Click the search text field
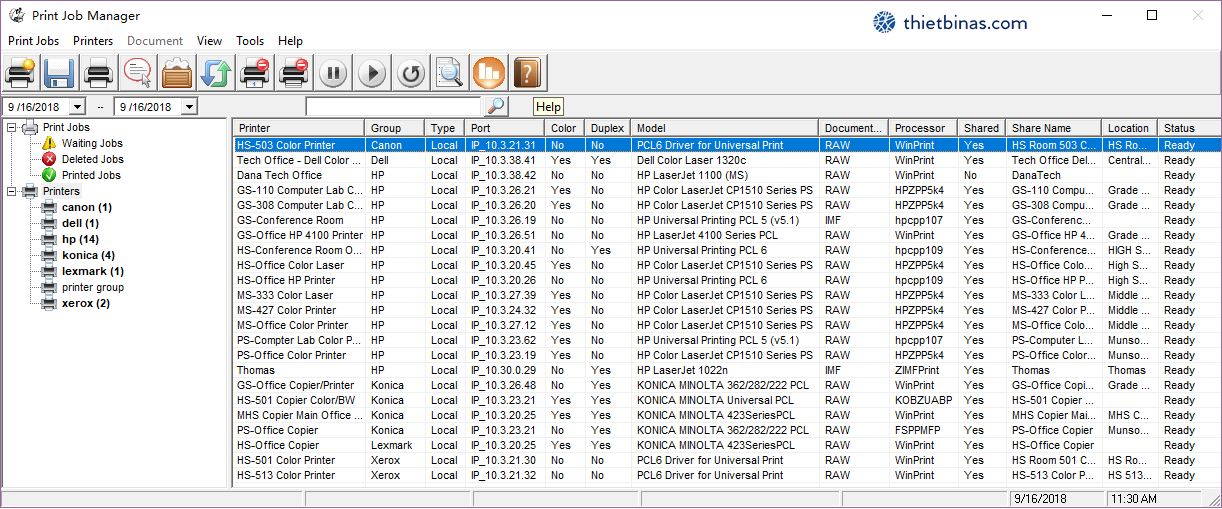Viewport: 1222px width, 509px height. click(393, 106)
